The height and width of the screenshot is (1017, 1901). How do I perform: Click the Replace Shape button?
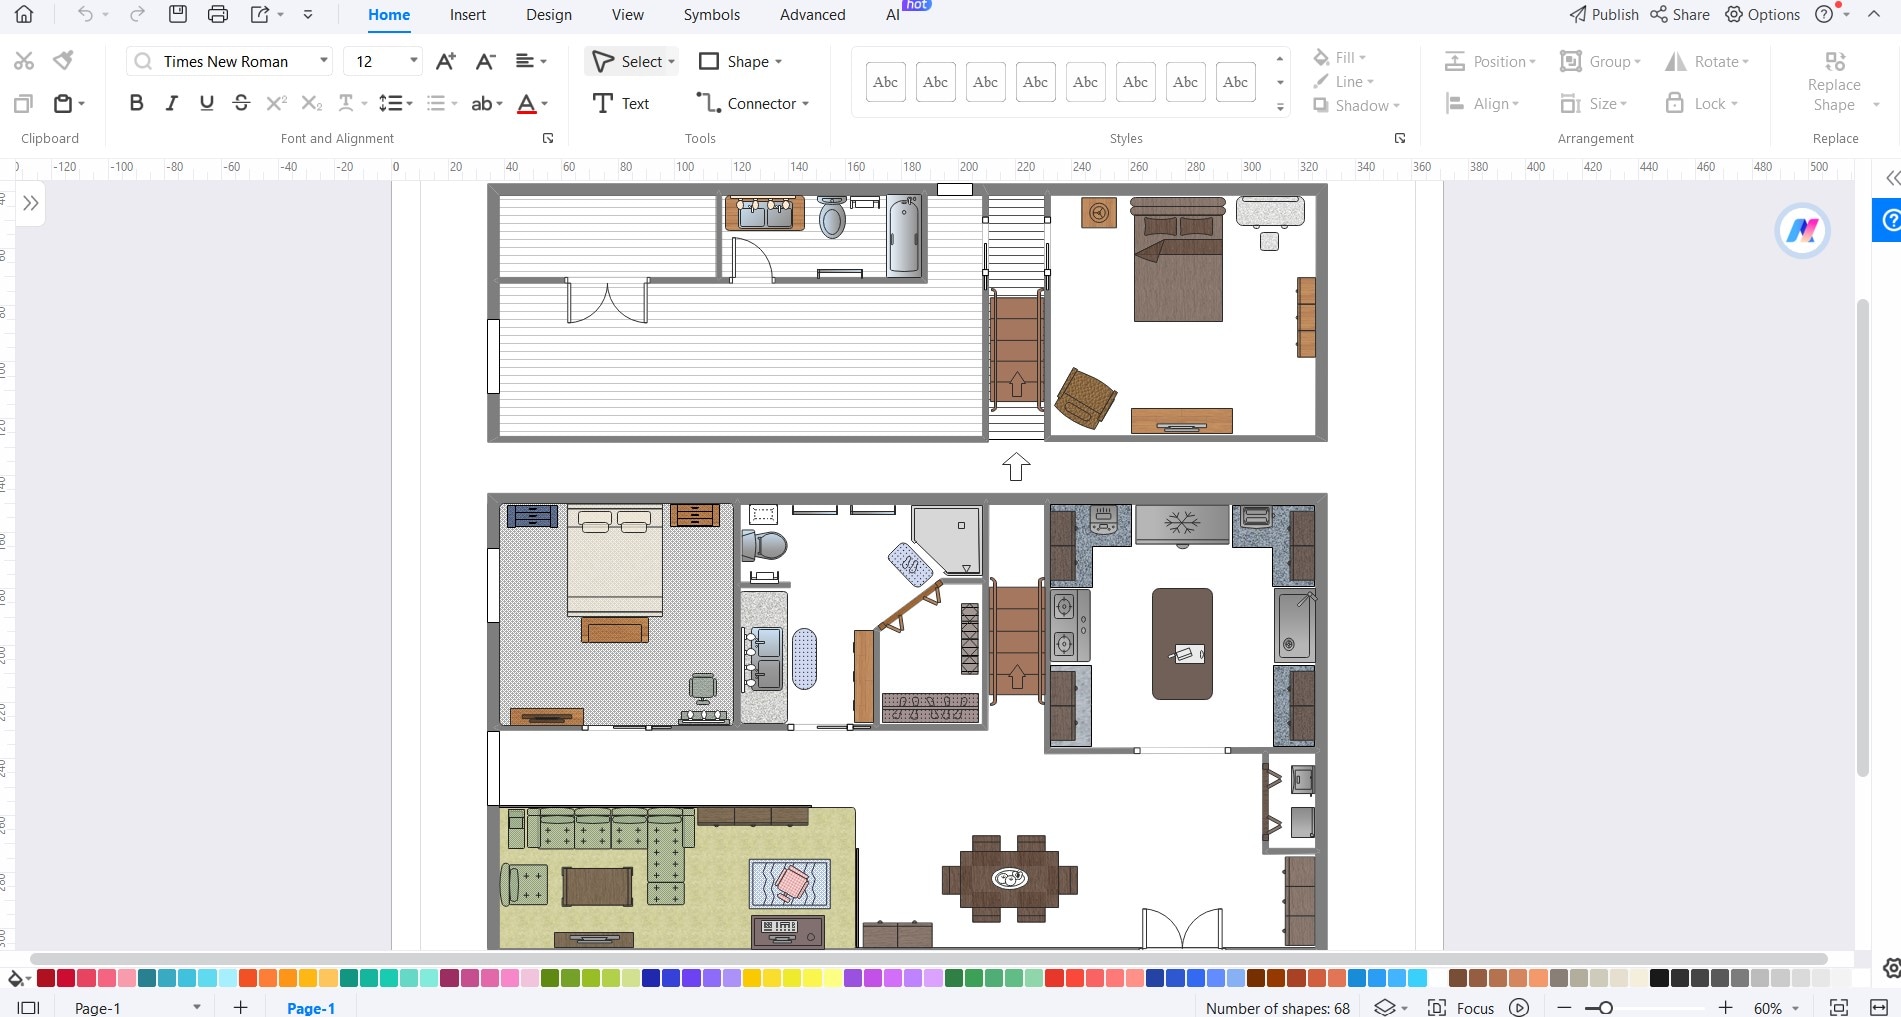[x=1834, y=82]
